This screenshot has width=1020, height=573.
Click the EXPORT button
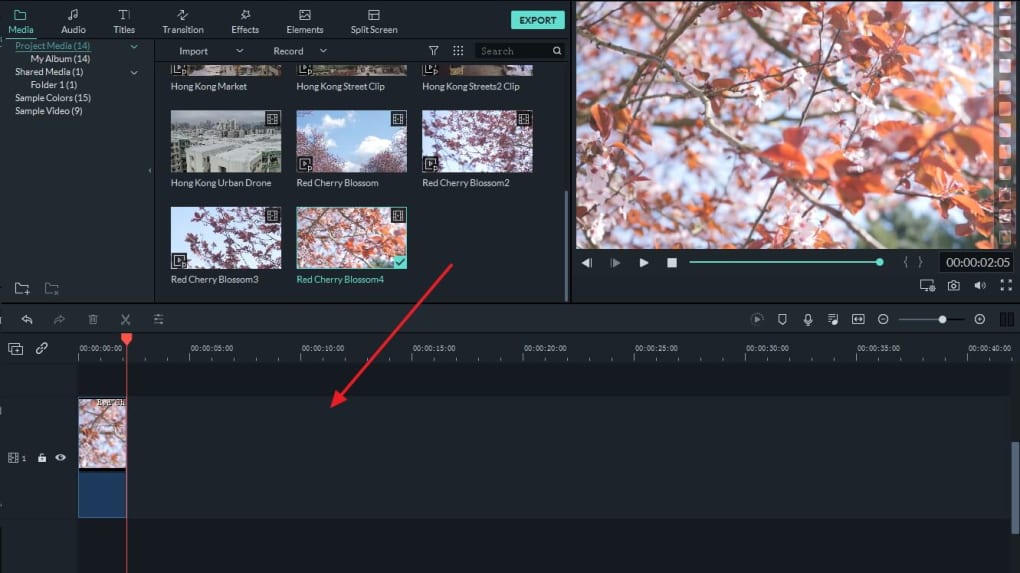537,20
